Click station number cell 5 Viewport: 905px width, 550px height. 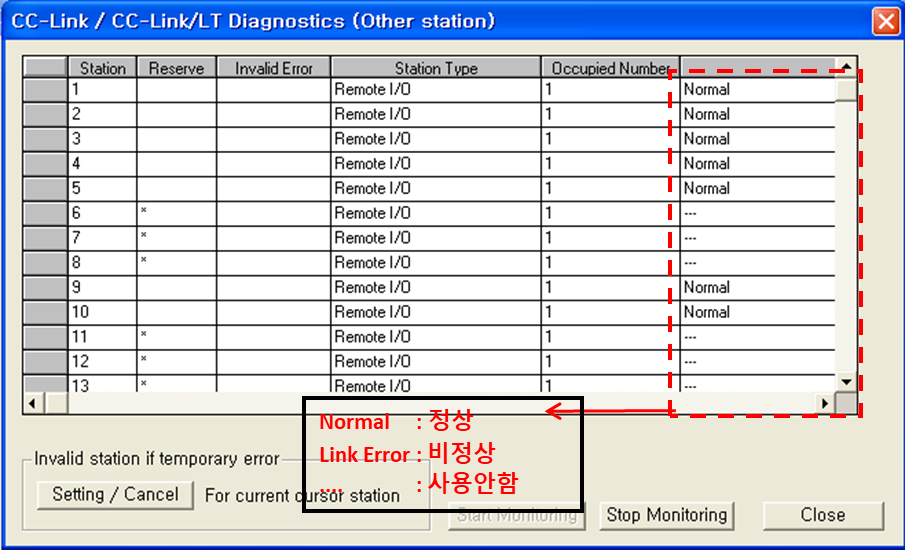pos(102,189)
